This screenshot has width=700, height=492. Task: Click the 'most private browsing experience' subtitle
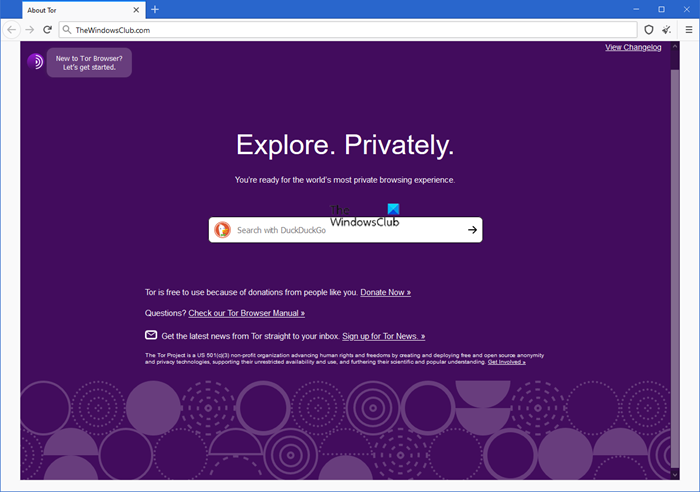(345, 180)
